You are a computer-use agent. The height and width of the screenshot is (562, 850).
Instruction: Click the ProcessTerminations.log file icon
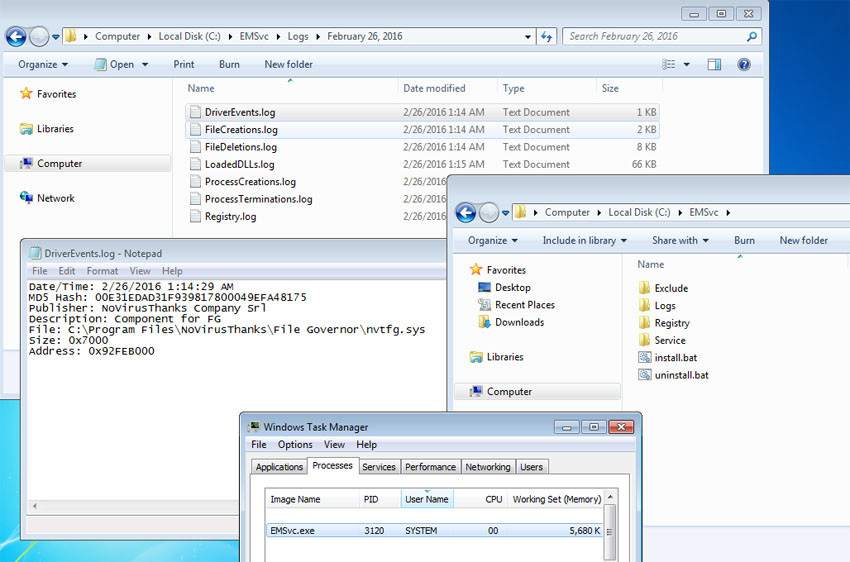pos(195,199)
